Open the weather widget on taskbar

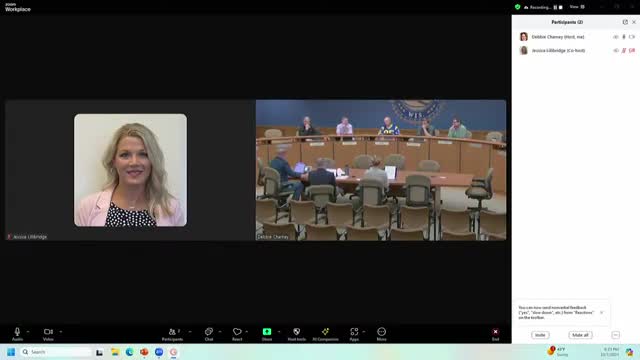pyautogui.click(x=558, y=352)
